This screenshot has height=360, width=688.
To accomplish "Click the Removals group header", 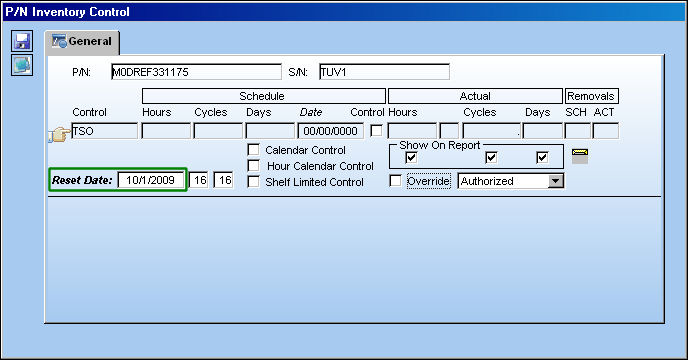I will pyautogui.click(x=591, y=96).
